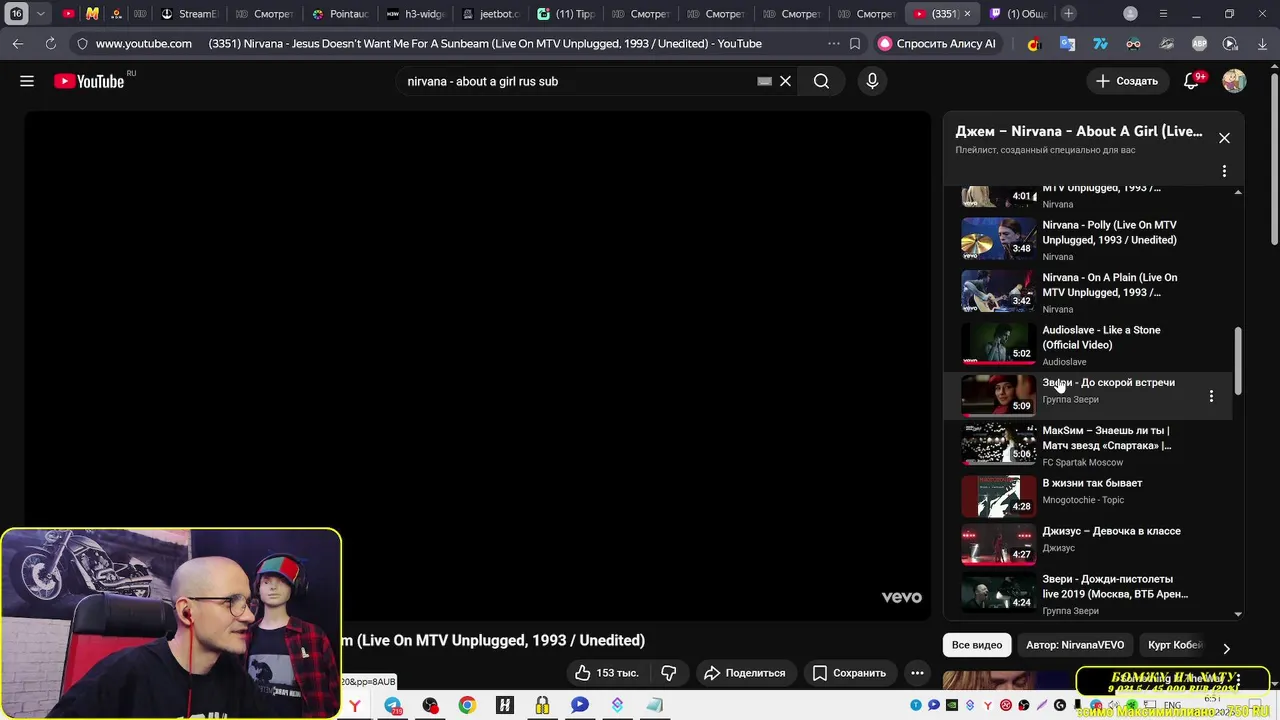Close the Джем playlist panel
Screen dimensions: 1280x720
(x=1224, y=138)
